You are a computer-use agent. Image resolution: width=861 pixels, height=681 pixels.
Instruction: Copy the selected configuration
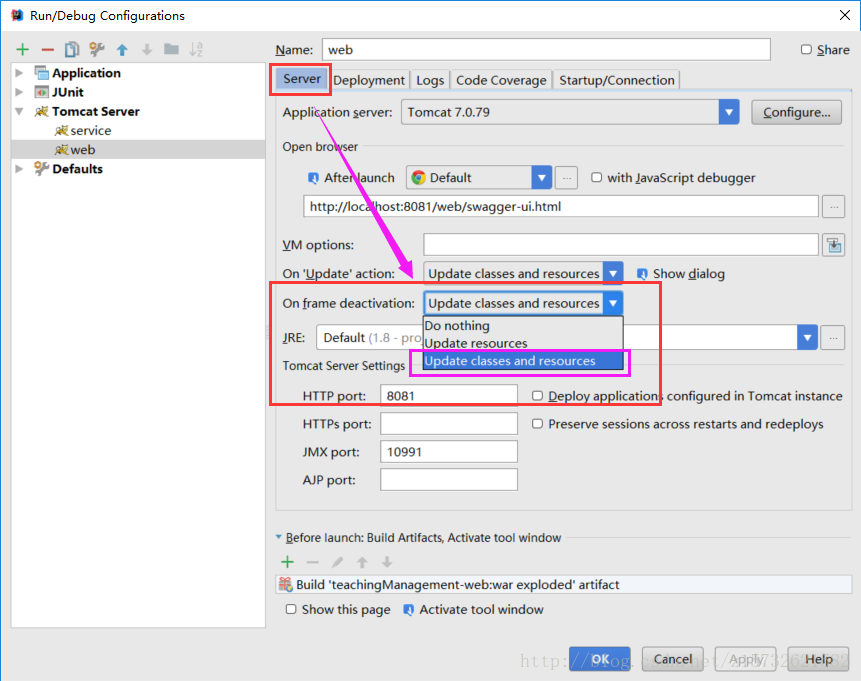[72, 49]
